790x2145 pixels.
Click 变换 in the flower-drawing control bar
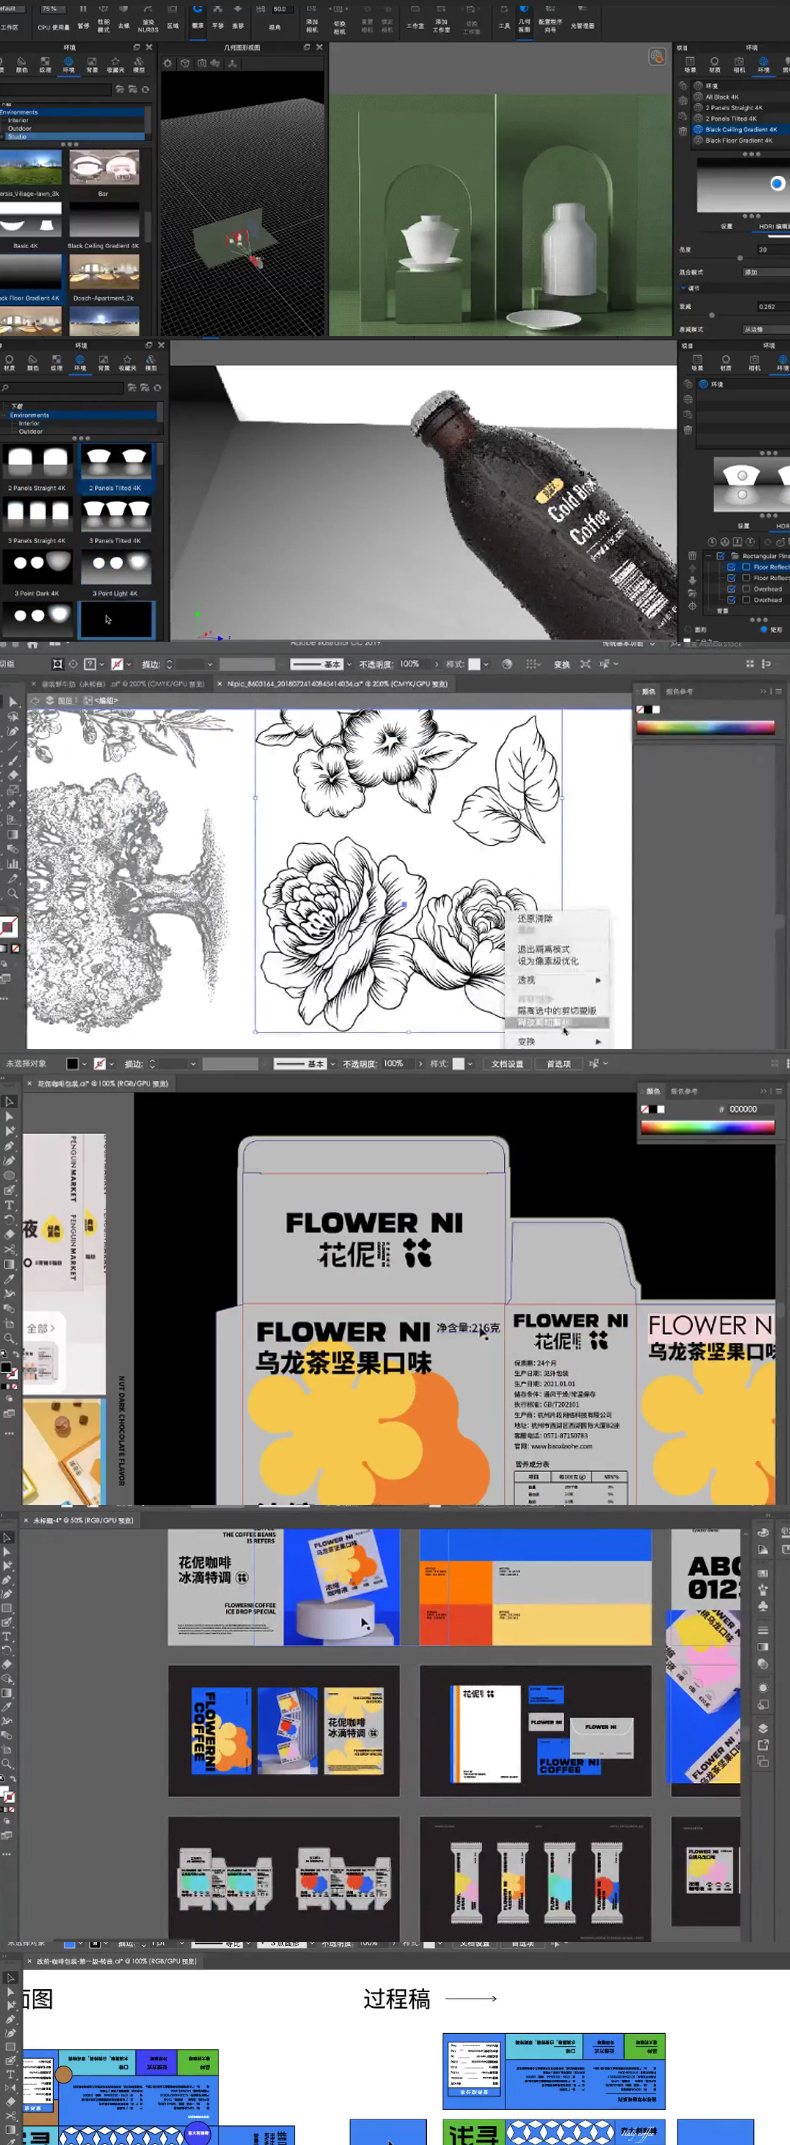point(562,664)
